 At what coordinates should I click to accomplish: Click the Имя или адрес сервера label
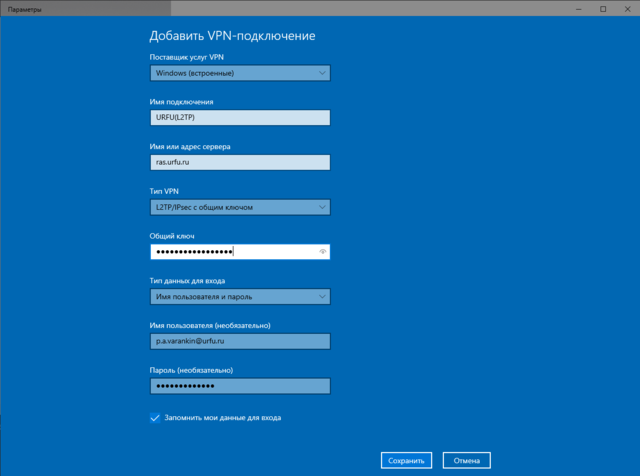190,147
